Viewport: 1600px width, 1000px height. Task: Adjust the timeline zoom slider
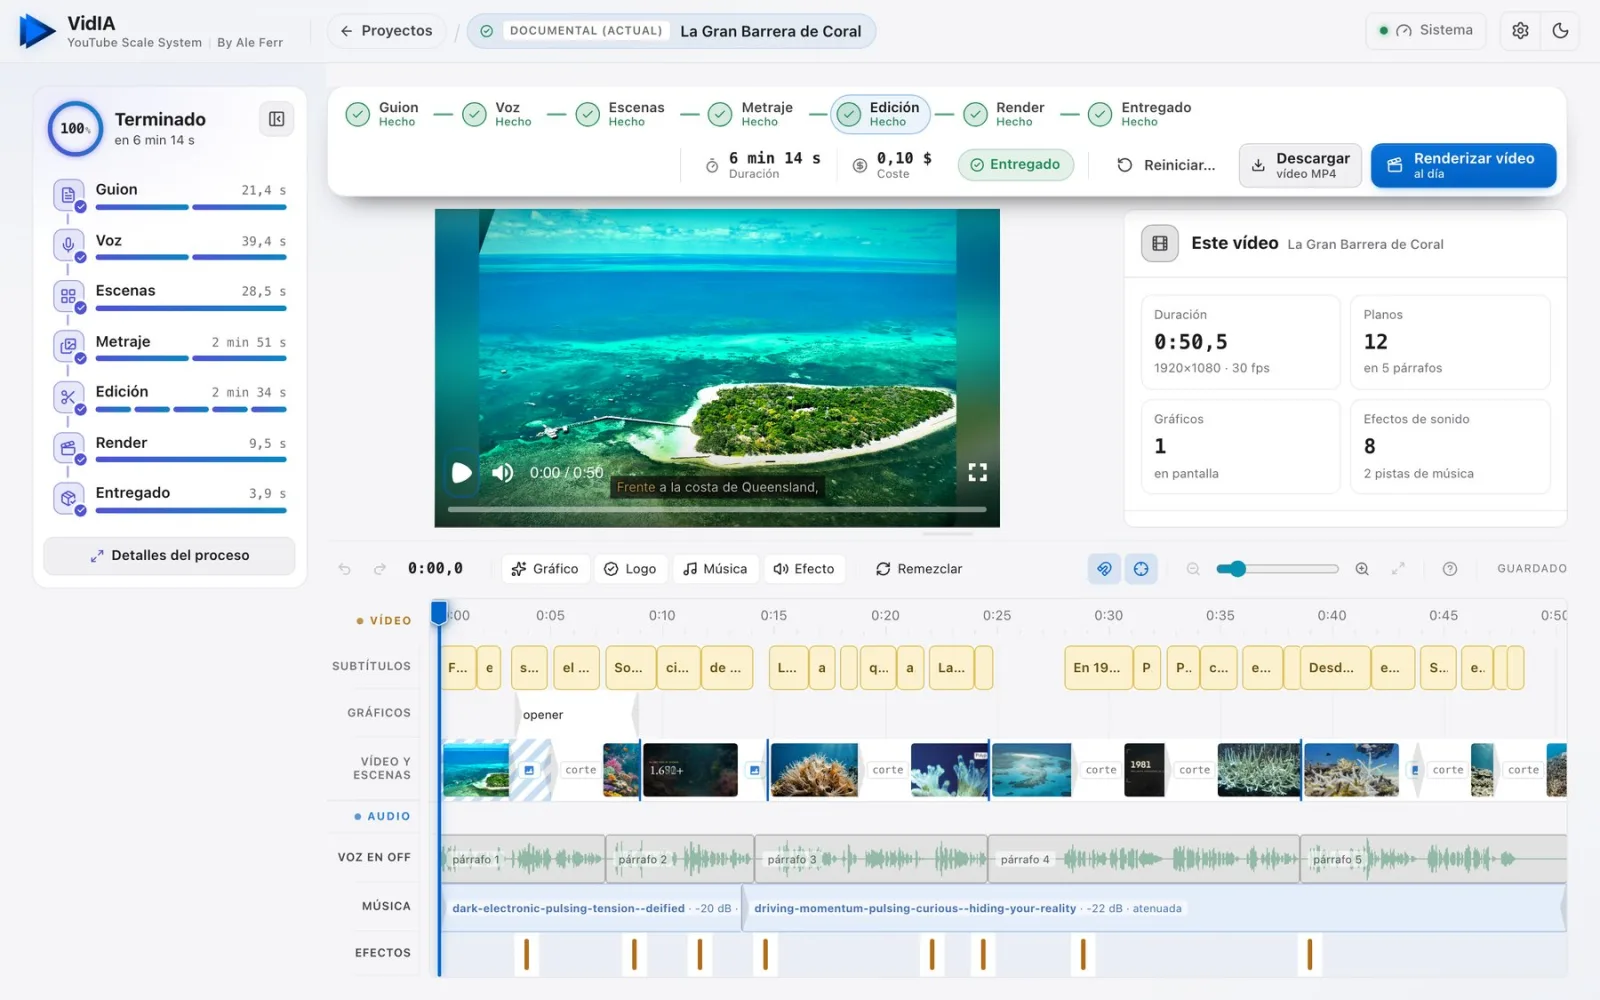(1277, 569)
